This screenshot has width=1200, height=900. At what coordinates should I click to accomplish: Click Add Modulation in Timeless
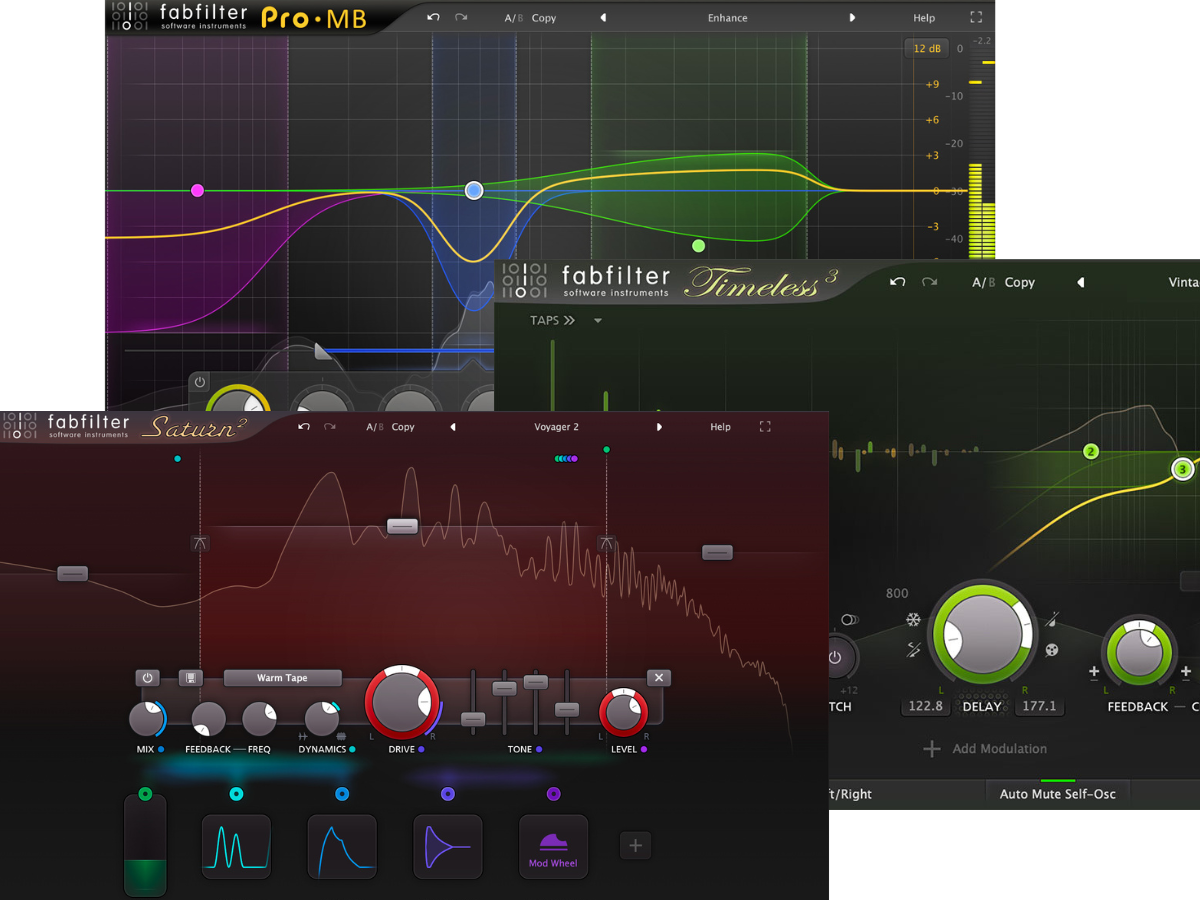(x=985, y=748)
